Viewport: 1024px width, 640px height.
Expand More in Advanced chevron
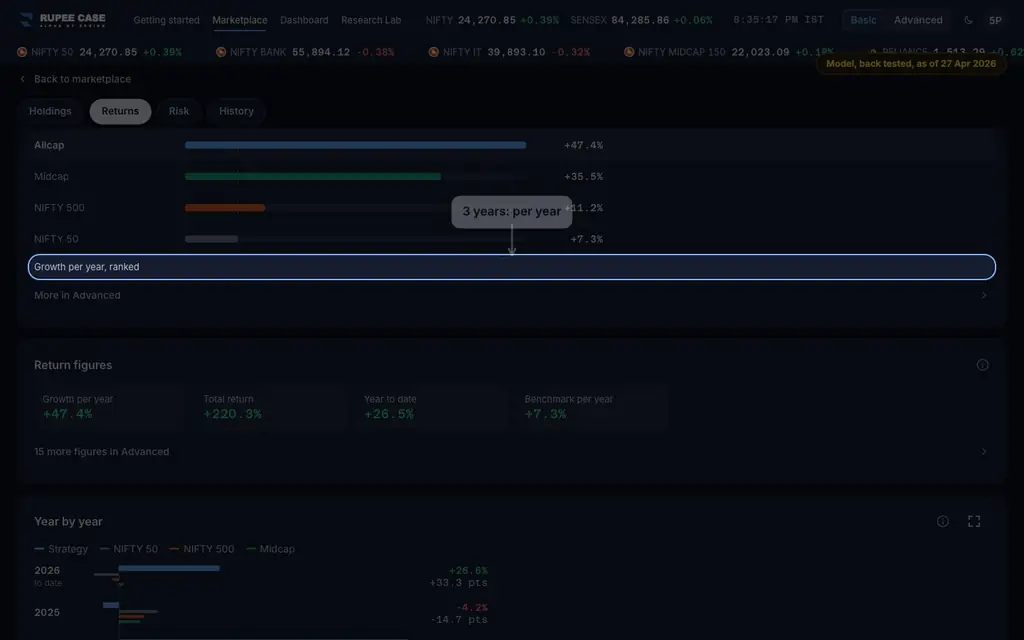(x=984, y=295)
